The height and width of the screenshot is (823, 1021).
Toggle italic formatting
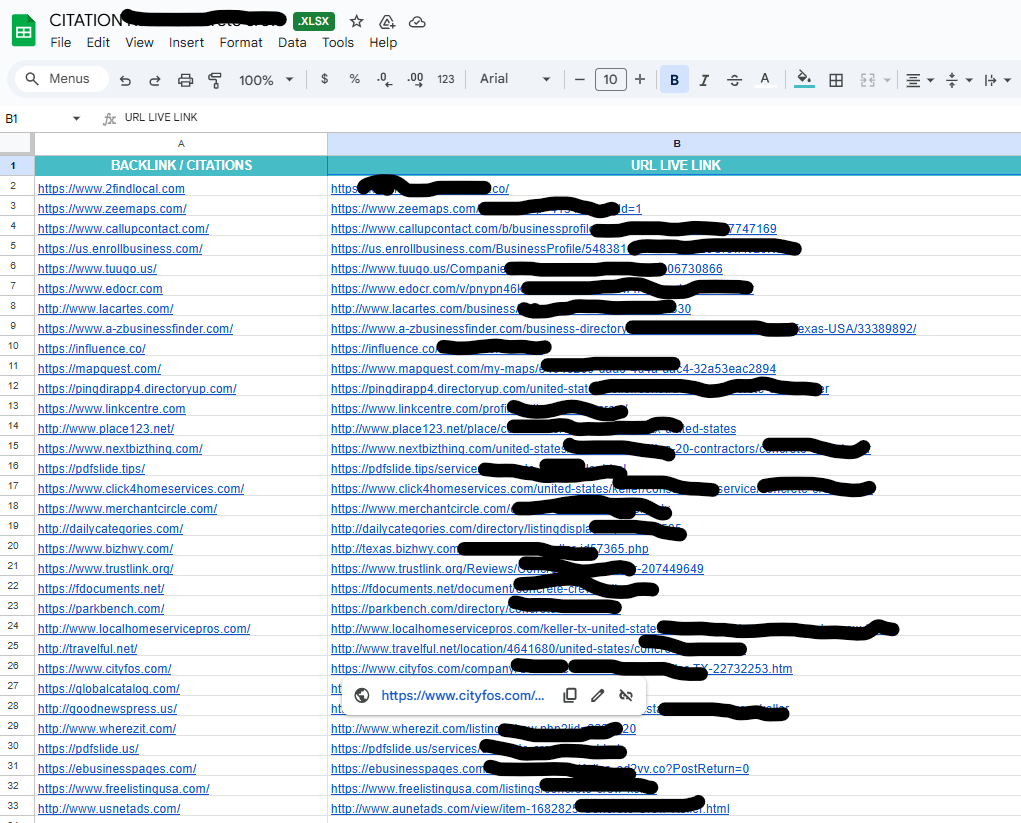point(704,80)
